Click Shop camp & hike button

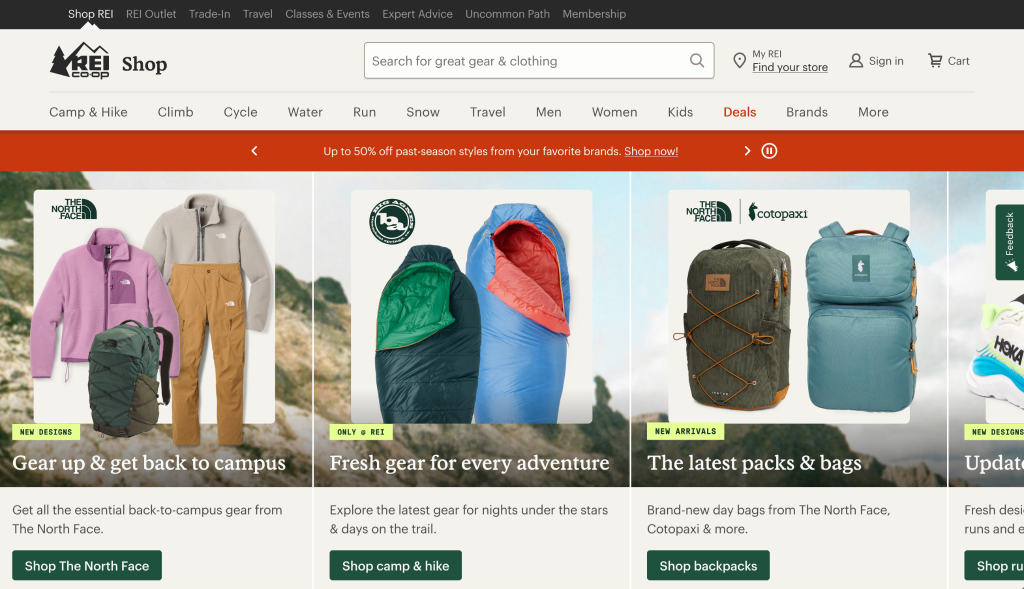pyautogui.click(x=395, y=565)
